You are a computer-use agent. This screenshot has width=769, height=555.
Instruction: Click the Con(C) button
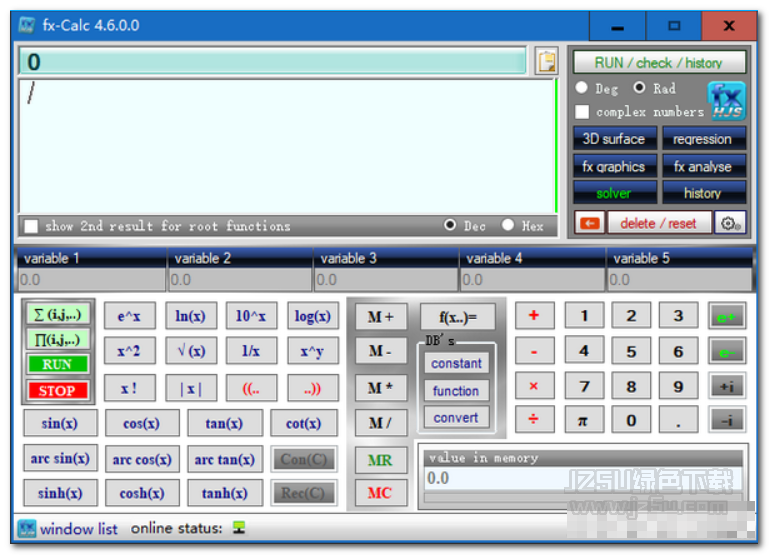coord(304,459)
